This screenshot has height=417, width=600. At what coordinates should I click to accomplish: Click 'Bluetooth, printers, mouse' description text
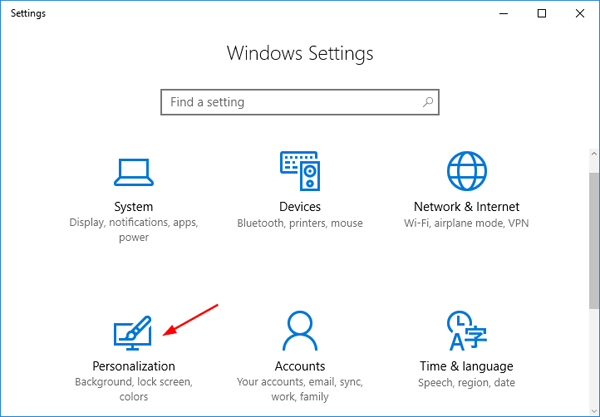tap(300, 223)
